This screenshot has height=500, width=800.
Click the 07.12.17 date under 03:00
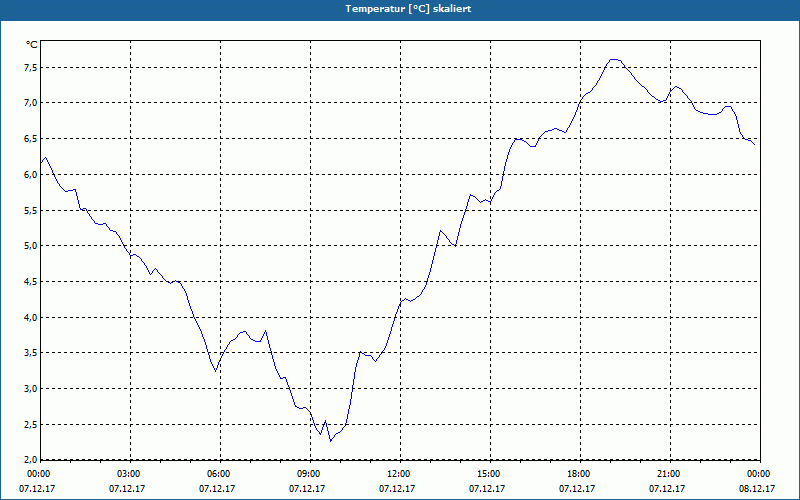pyautogui.click(x=127, y=489)
